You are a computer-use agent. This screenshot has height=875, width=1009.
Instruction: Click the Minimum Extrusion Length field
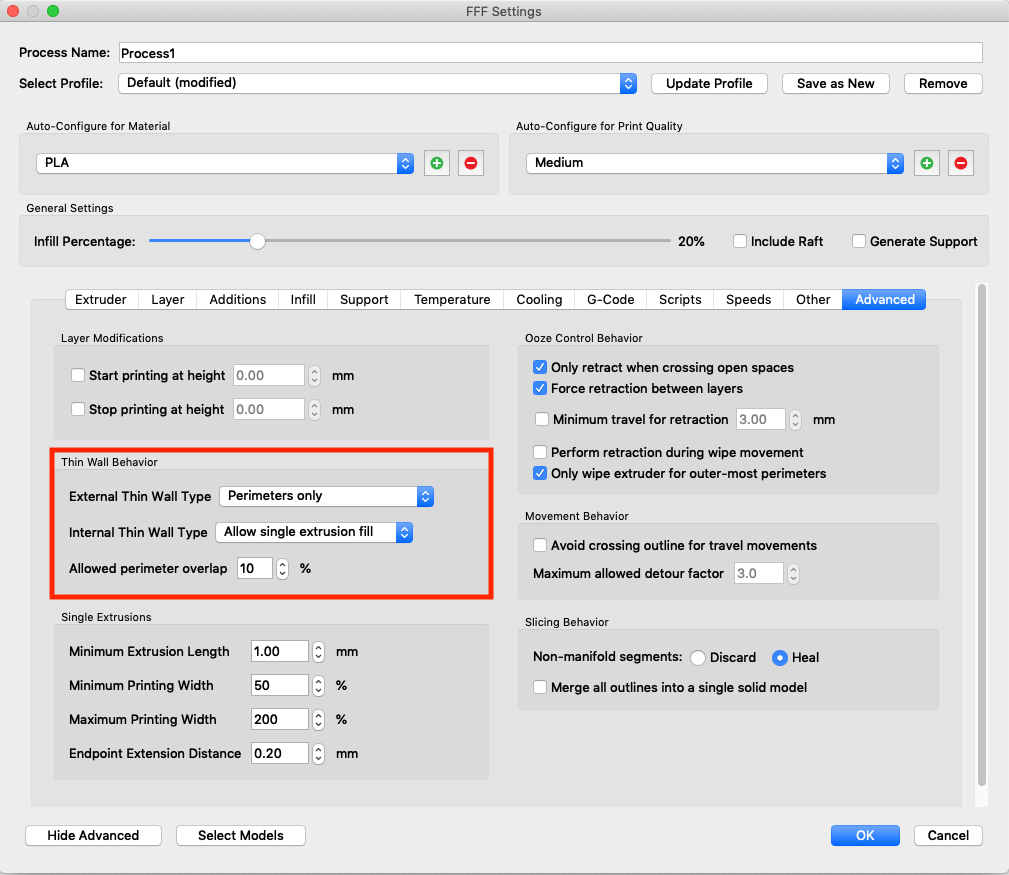tap(280, 651)
